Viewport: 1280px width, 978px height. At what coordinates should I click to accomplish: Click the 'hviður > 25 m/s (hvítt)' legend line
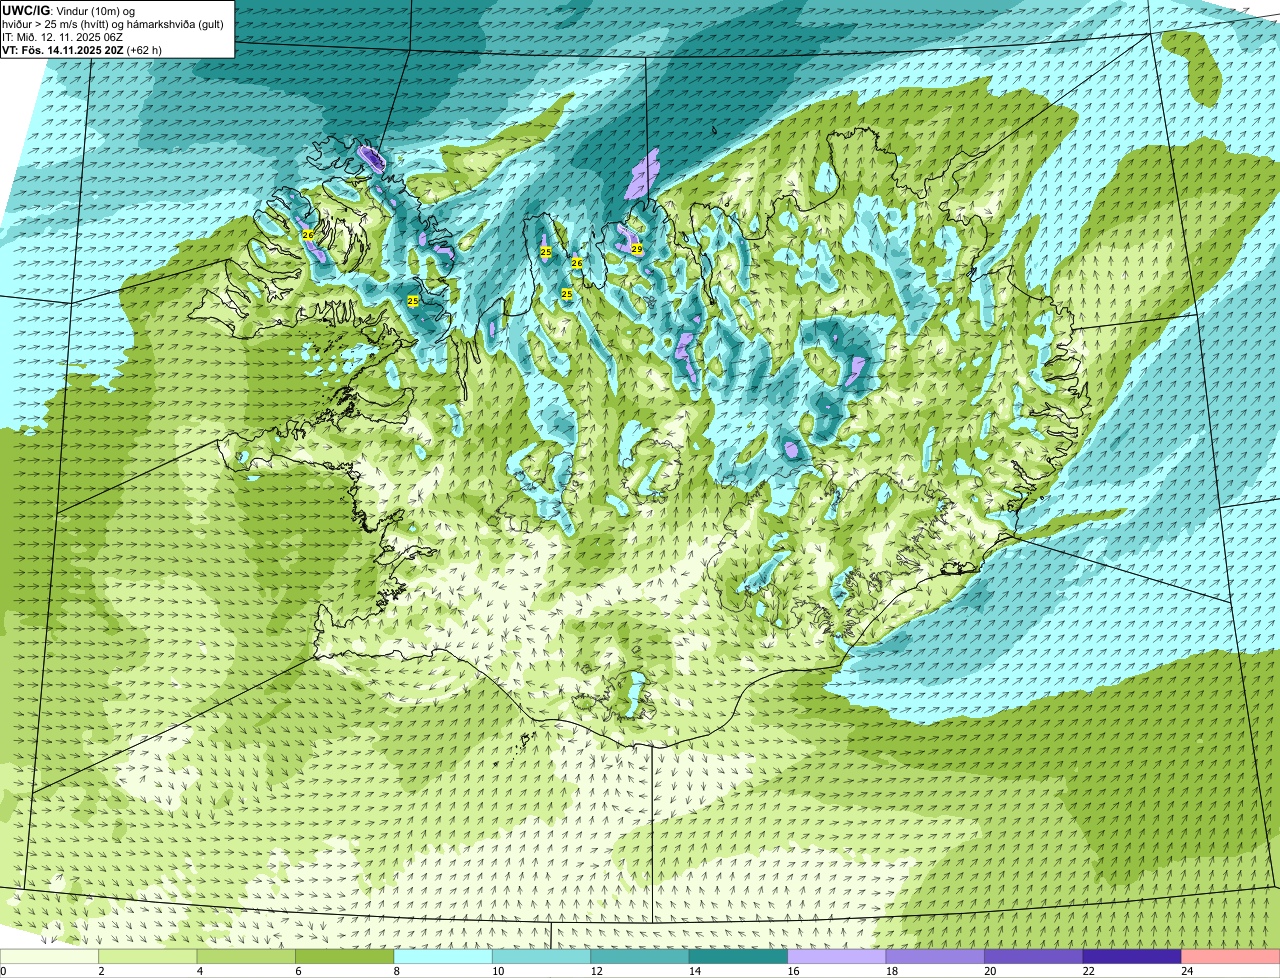point(112,24)
